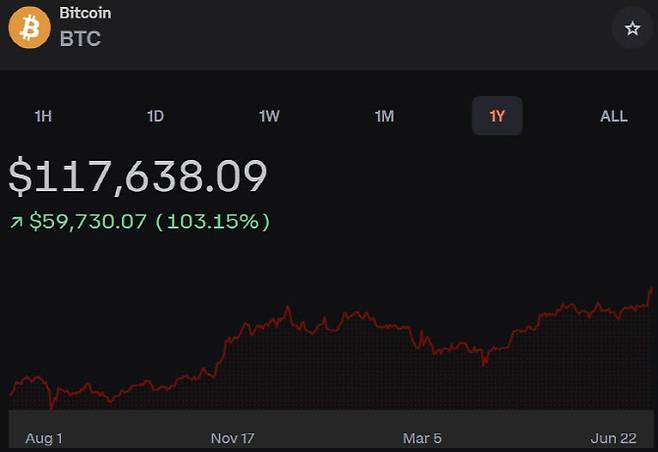Select the 1H time range
This screenshot has height=452, width=658.
pyautogui.click(x=43, y=116)
